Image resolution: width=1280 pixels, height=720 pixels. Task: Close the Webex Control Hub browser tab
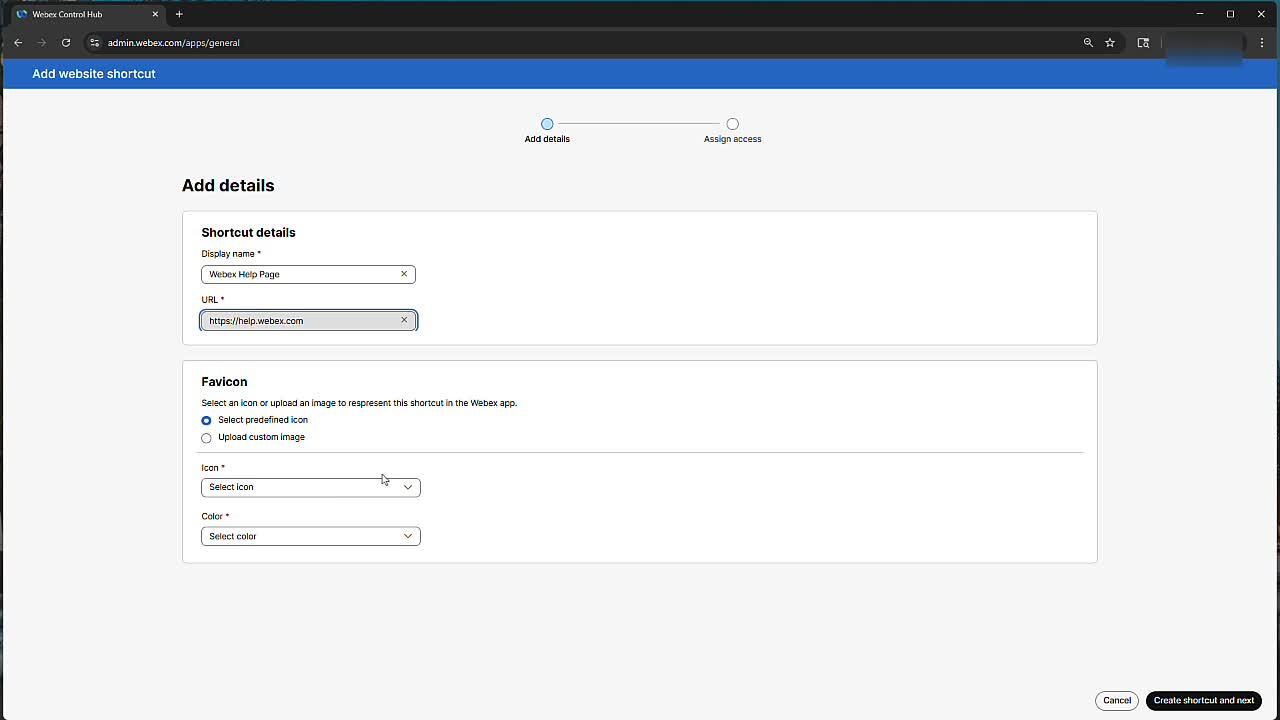pyautogui.click(x=155, y=14)
